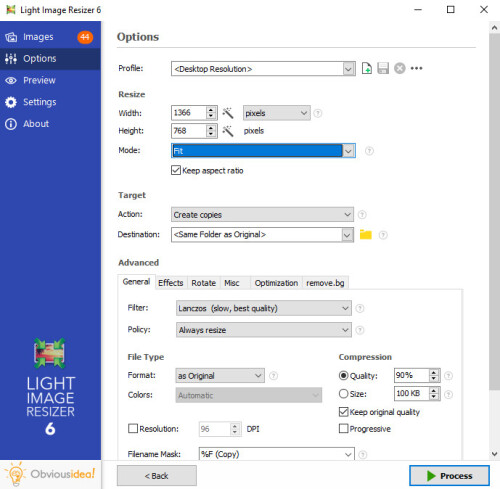
Task: Enable the Progressive checkbox
Action: click(x=343, y=428)
